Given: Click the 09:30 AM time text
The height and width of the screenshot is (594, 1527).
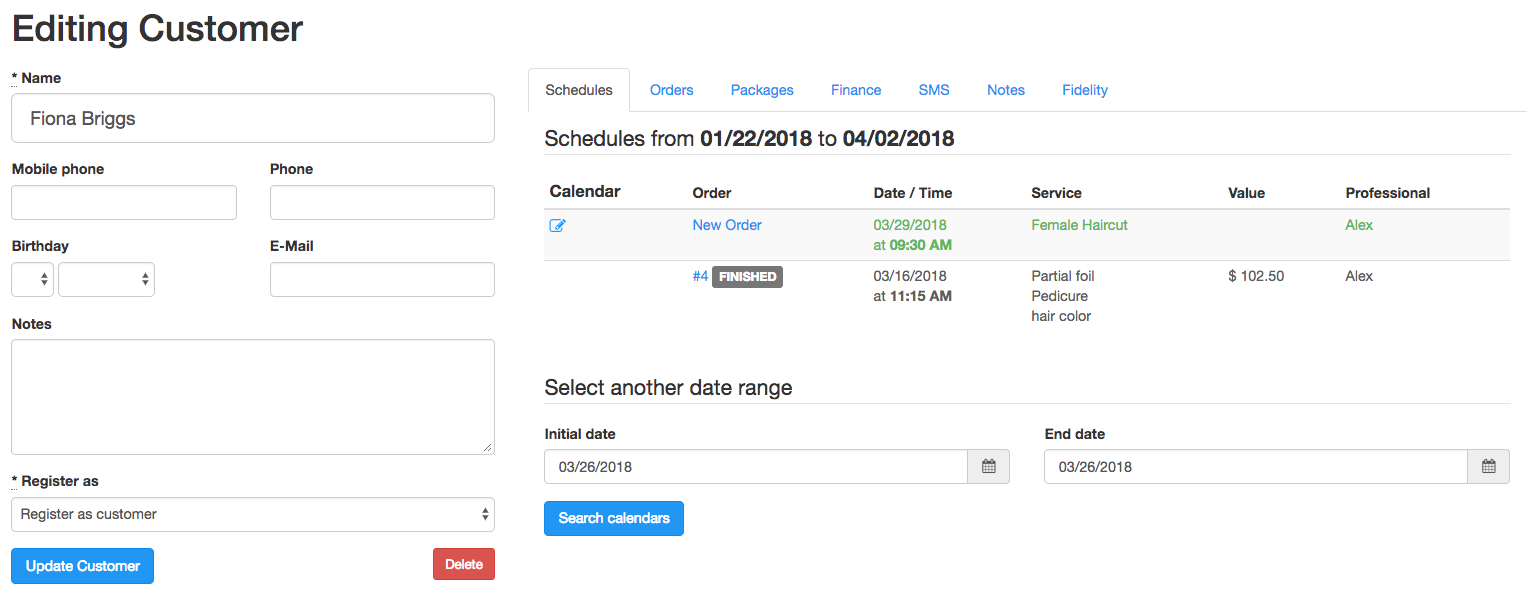Looking at the screenshot, I should click(x=920, y=245).
